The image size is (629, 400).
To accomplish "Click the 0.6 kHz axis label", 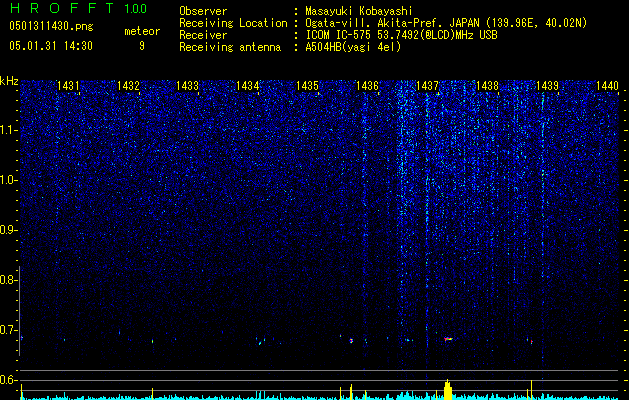I will coord(7,380).
